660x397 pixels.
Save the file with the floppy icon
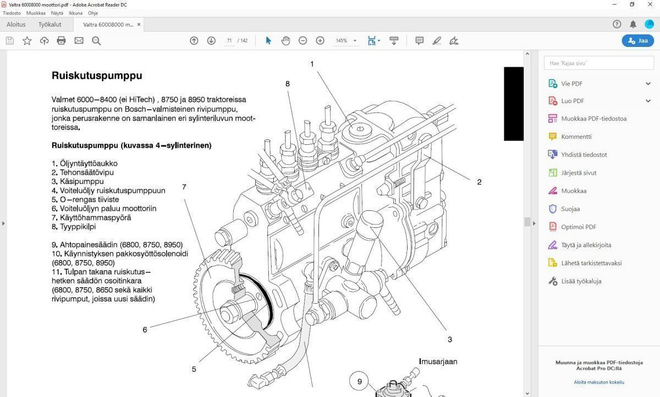(10, 41)
